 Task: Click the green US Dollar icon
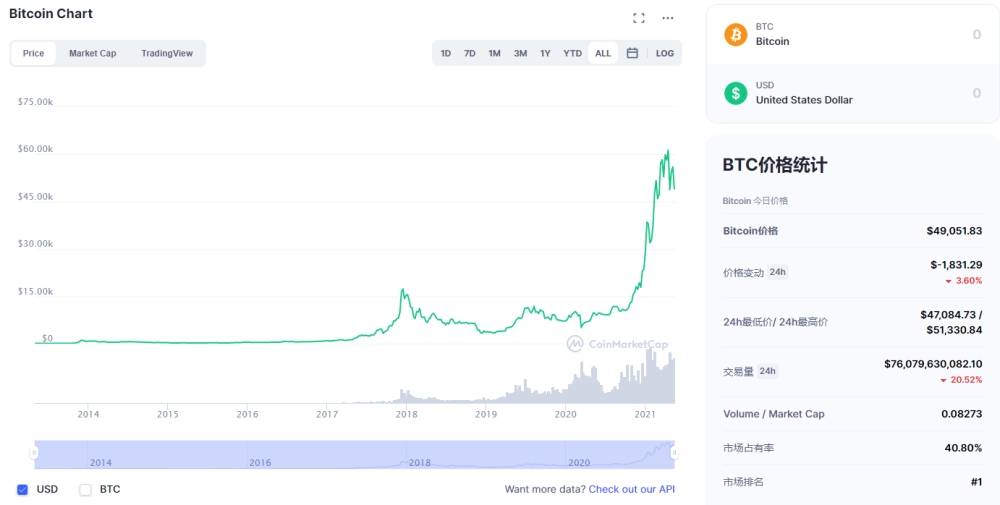(x=735, y=93)
